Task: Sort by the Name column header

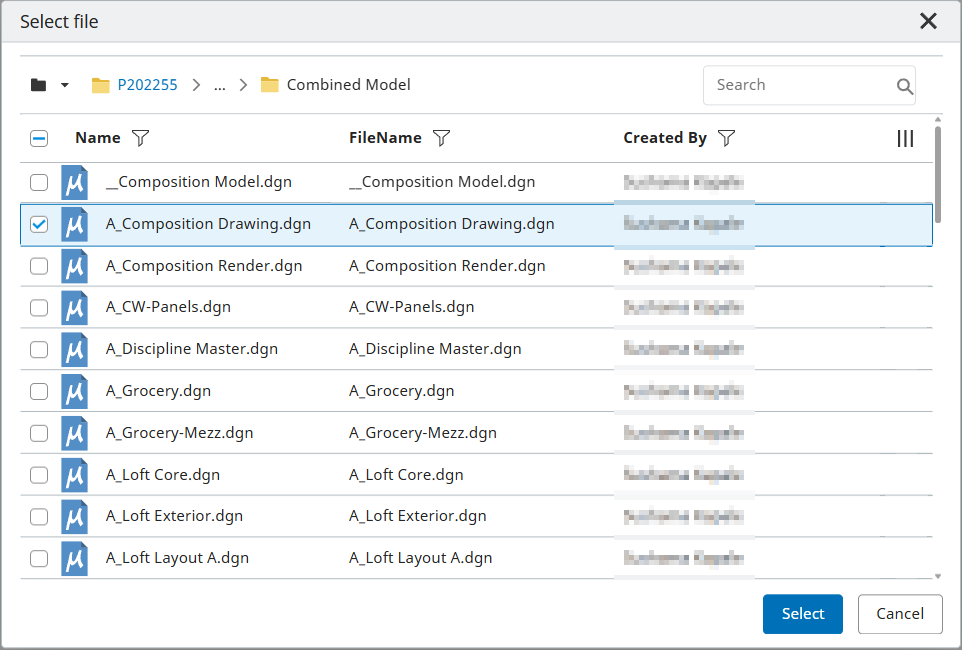Action: pos(97,138)
